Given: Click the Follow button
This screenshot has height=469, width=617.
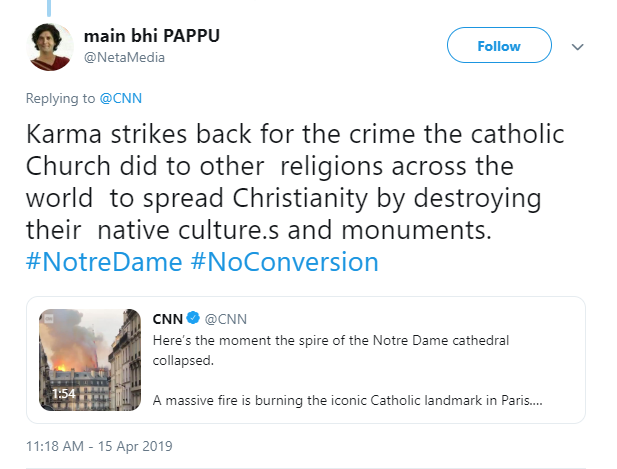Looking at the screenshot, I should [x=498, y=46].
